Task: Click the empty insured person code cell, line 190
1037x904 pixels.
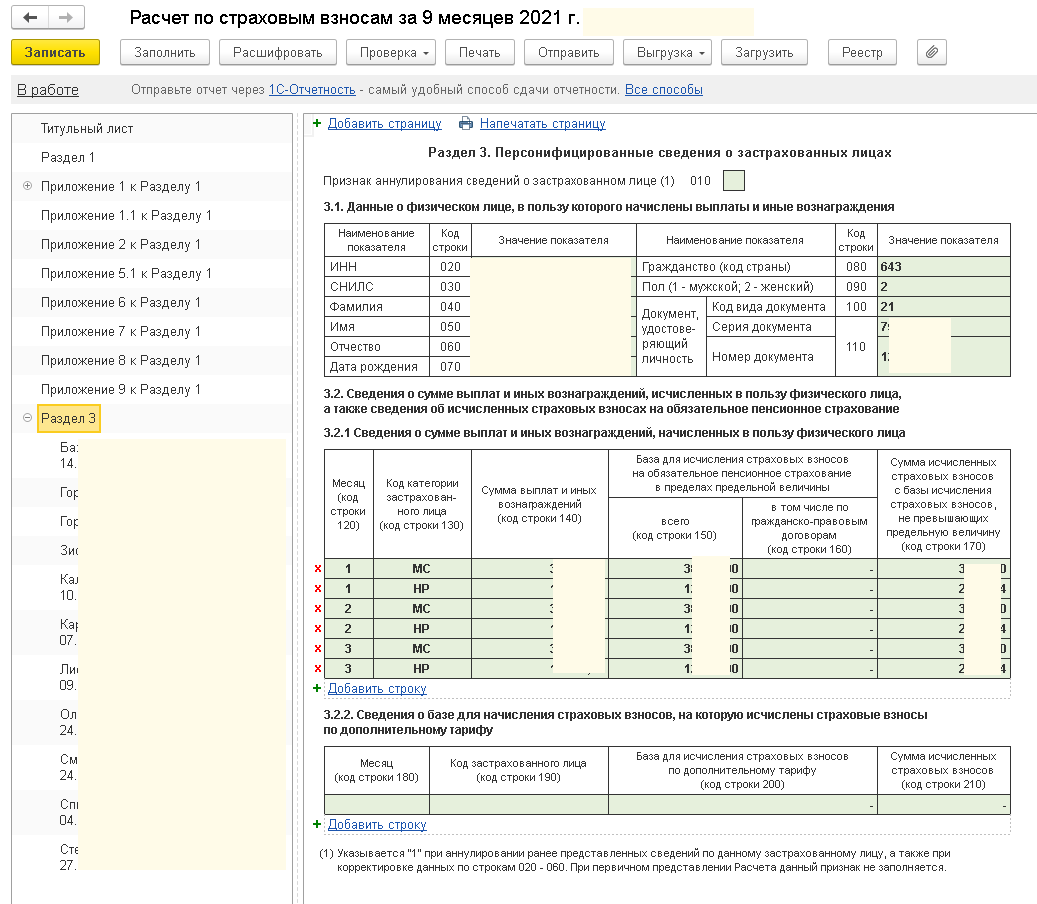Action: (x=518, y=804)
